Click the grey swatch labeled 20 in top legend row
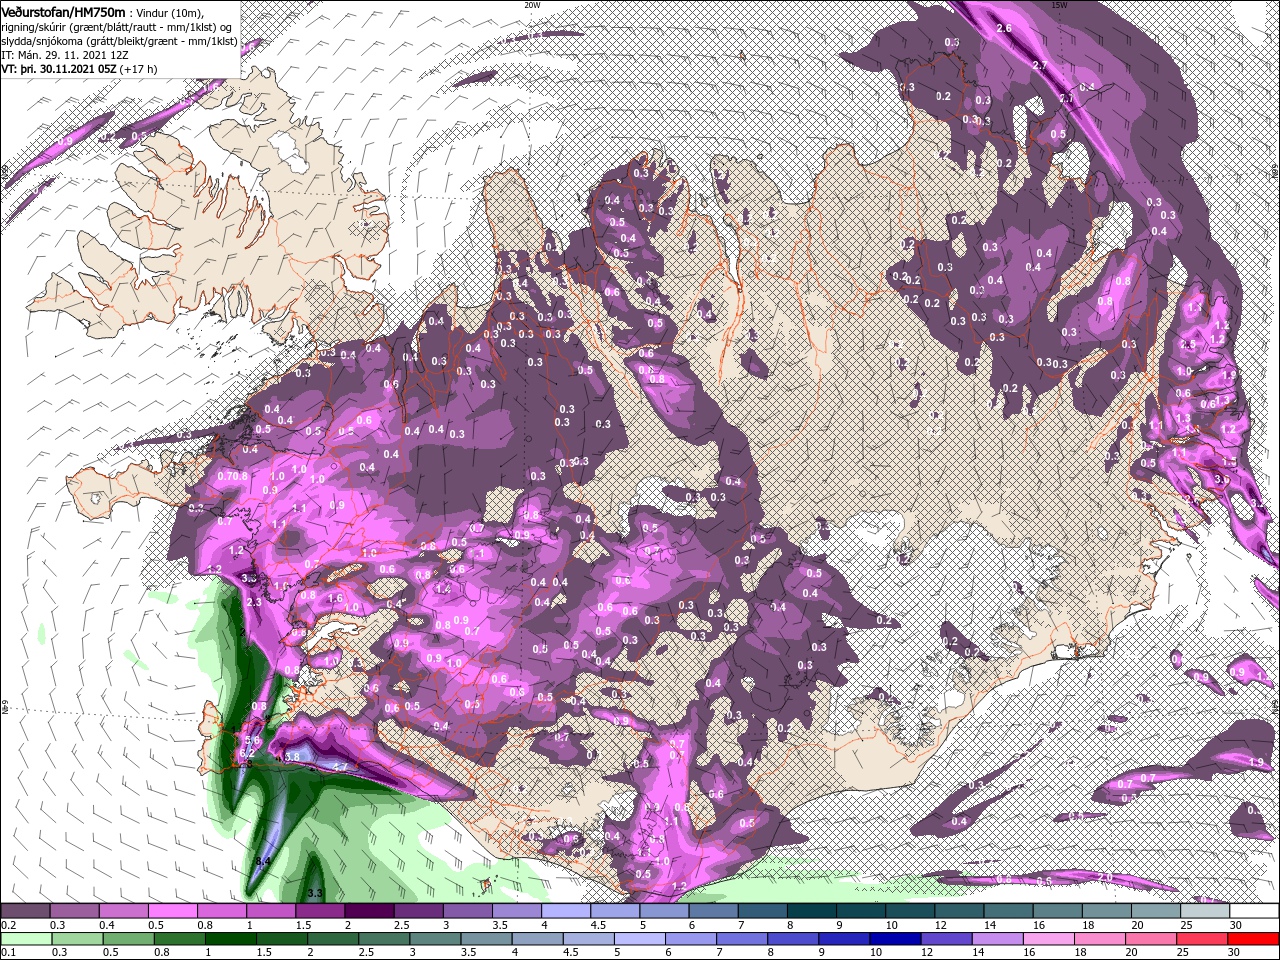Screen dimensions: 1280x960 point(1154,911)
